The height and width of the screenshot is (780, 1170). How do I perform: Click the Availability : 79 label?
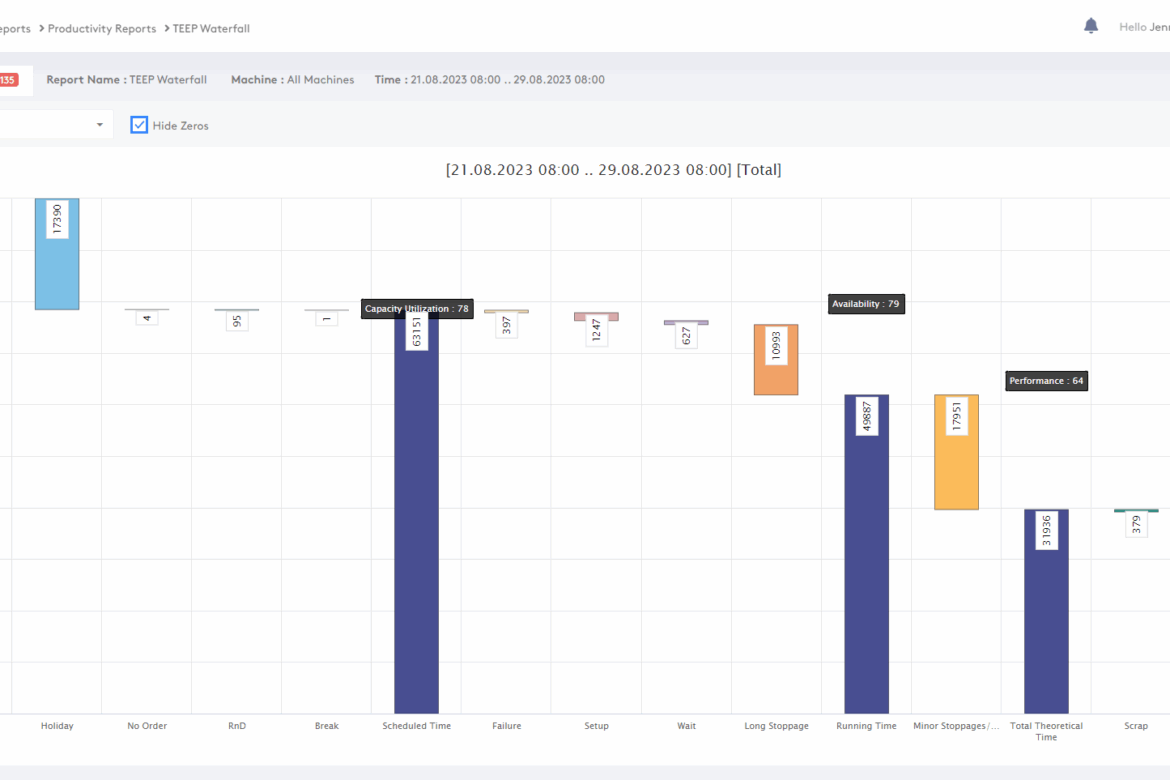click(x=866, y=304)
